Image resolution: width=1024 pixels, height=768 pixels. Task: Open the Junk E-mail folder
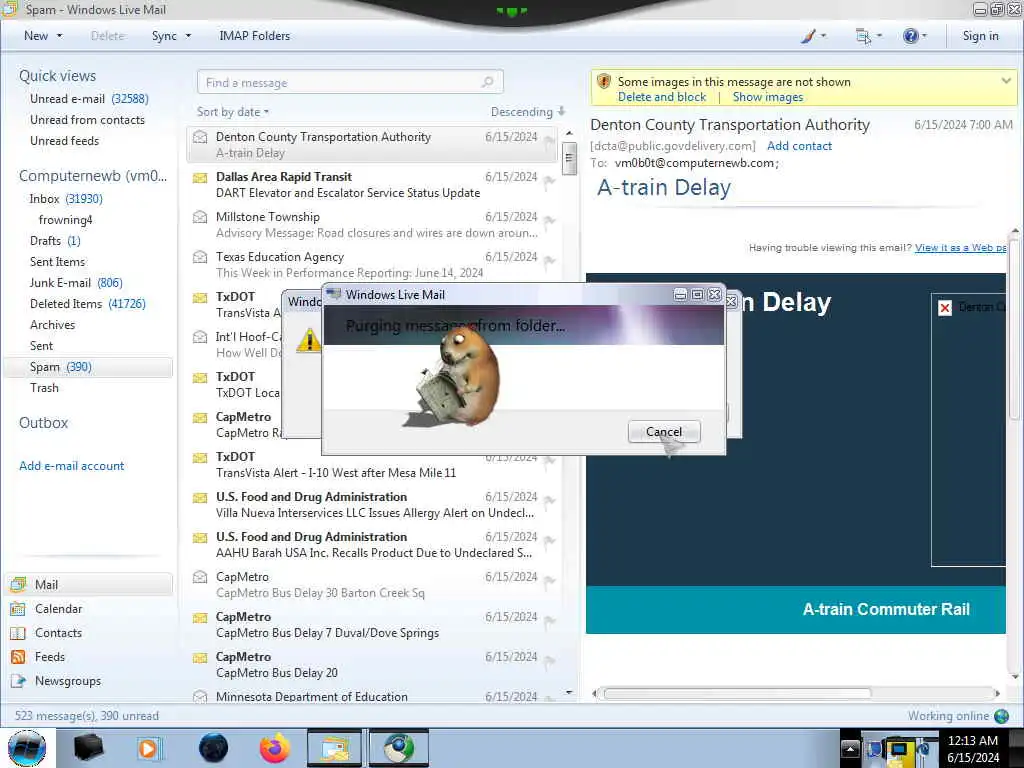(x=76, y=282)
